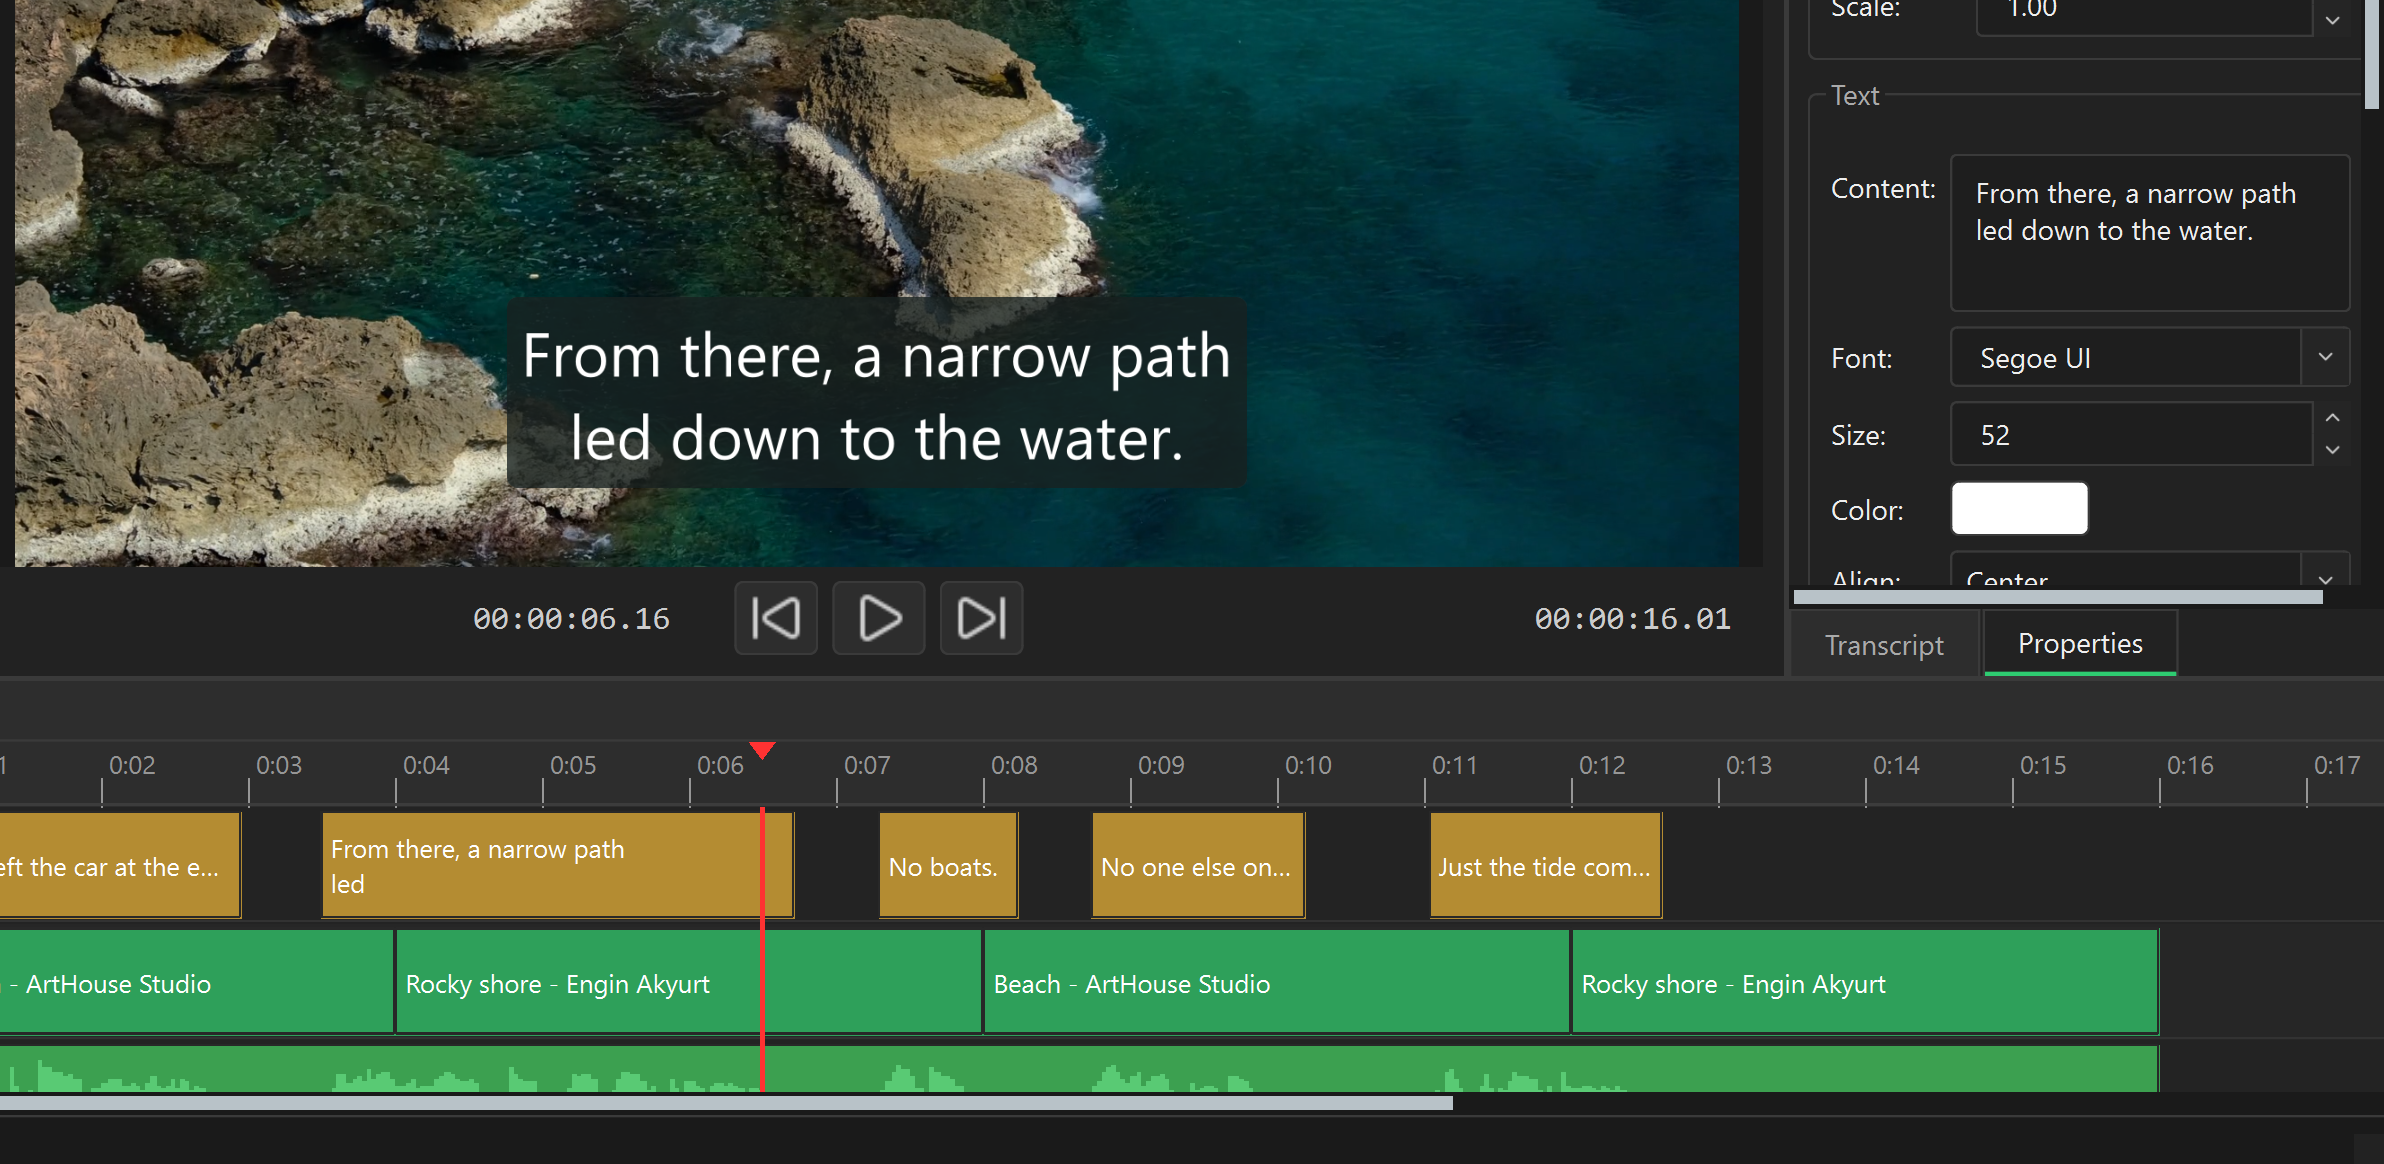Select the 'From there, a narrow path' subtitle clip
2384x1164 pixels.
[558, 866]
